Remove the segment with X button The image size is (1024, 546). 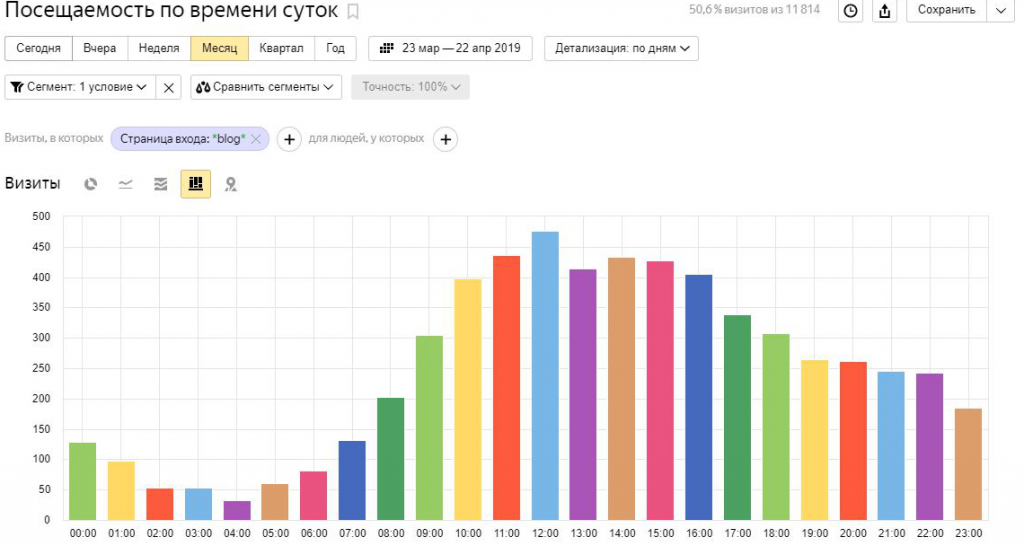tap(169, 87)
